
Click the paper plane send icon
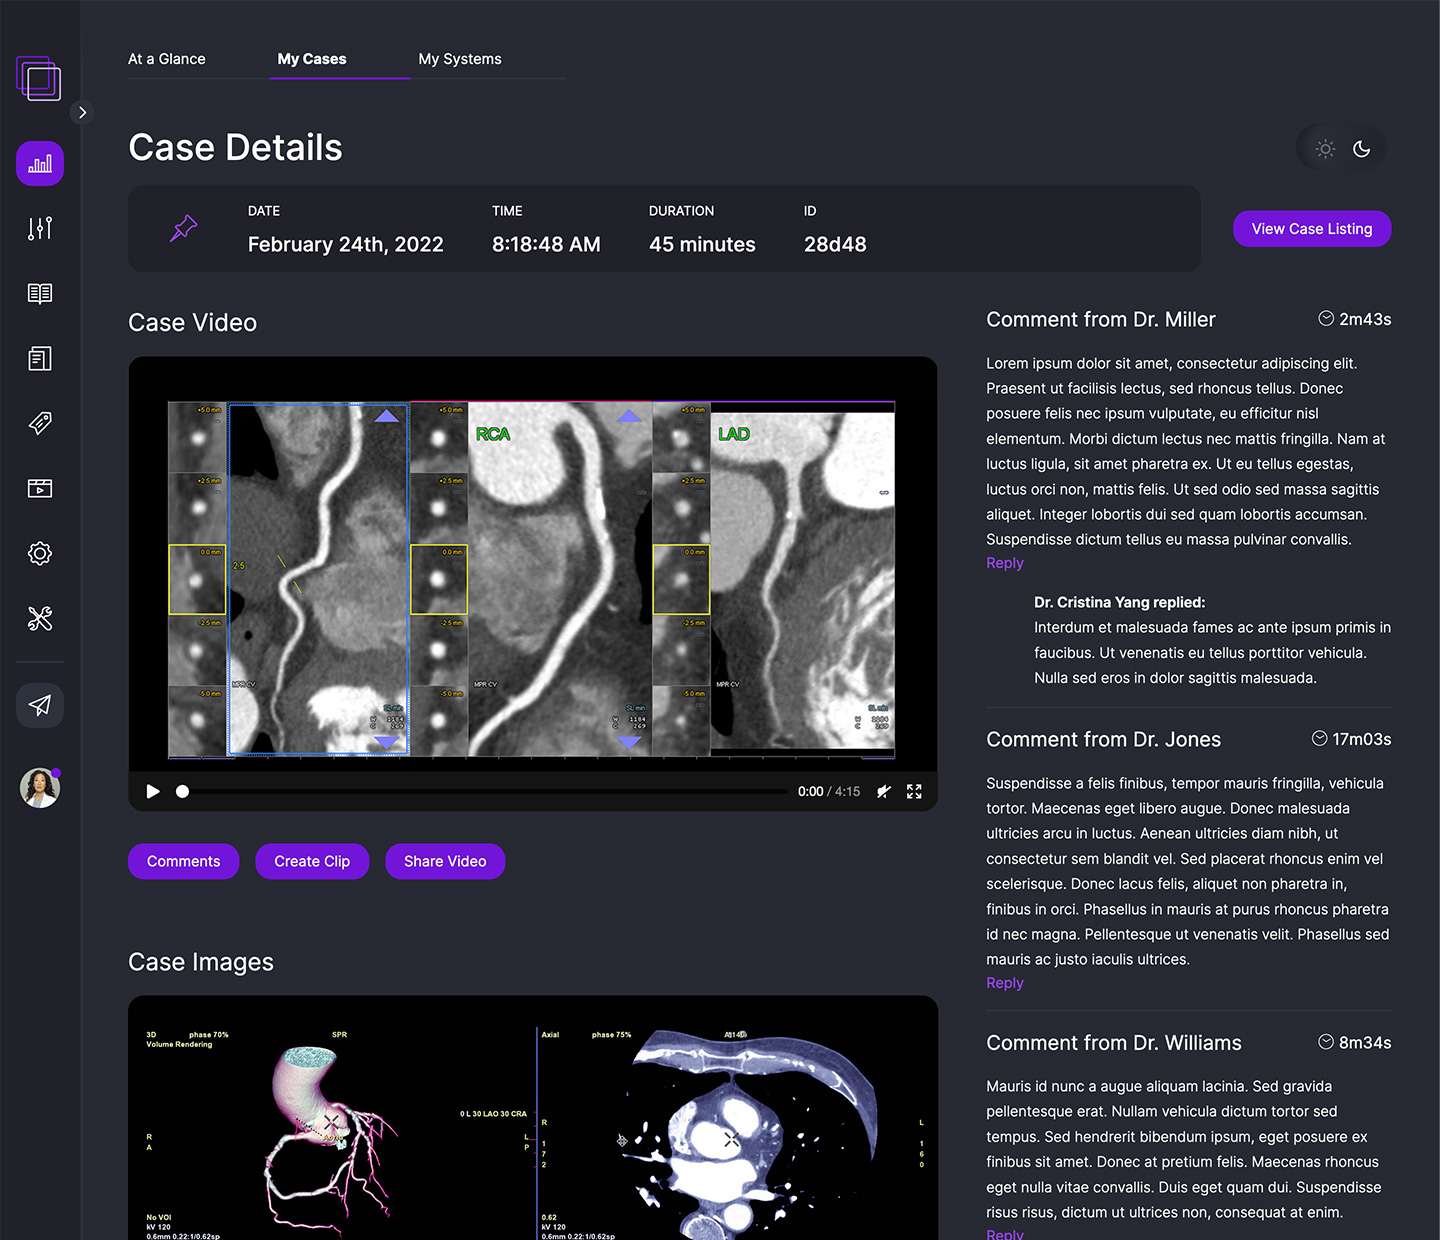point(40,706)
